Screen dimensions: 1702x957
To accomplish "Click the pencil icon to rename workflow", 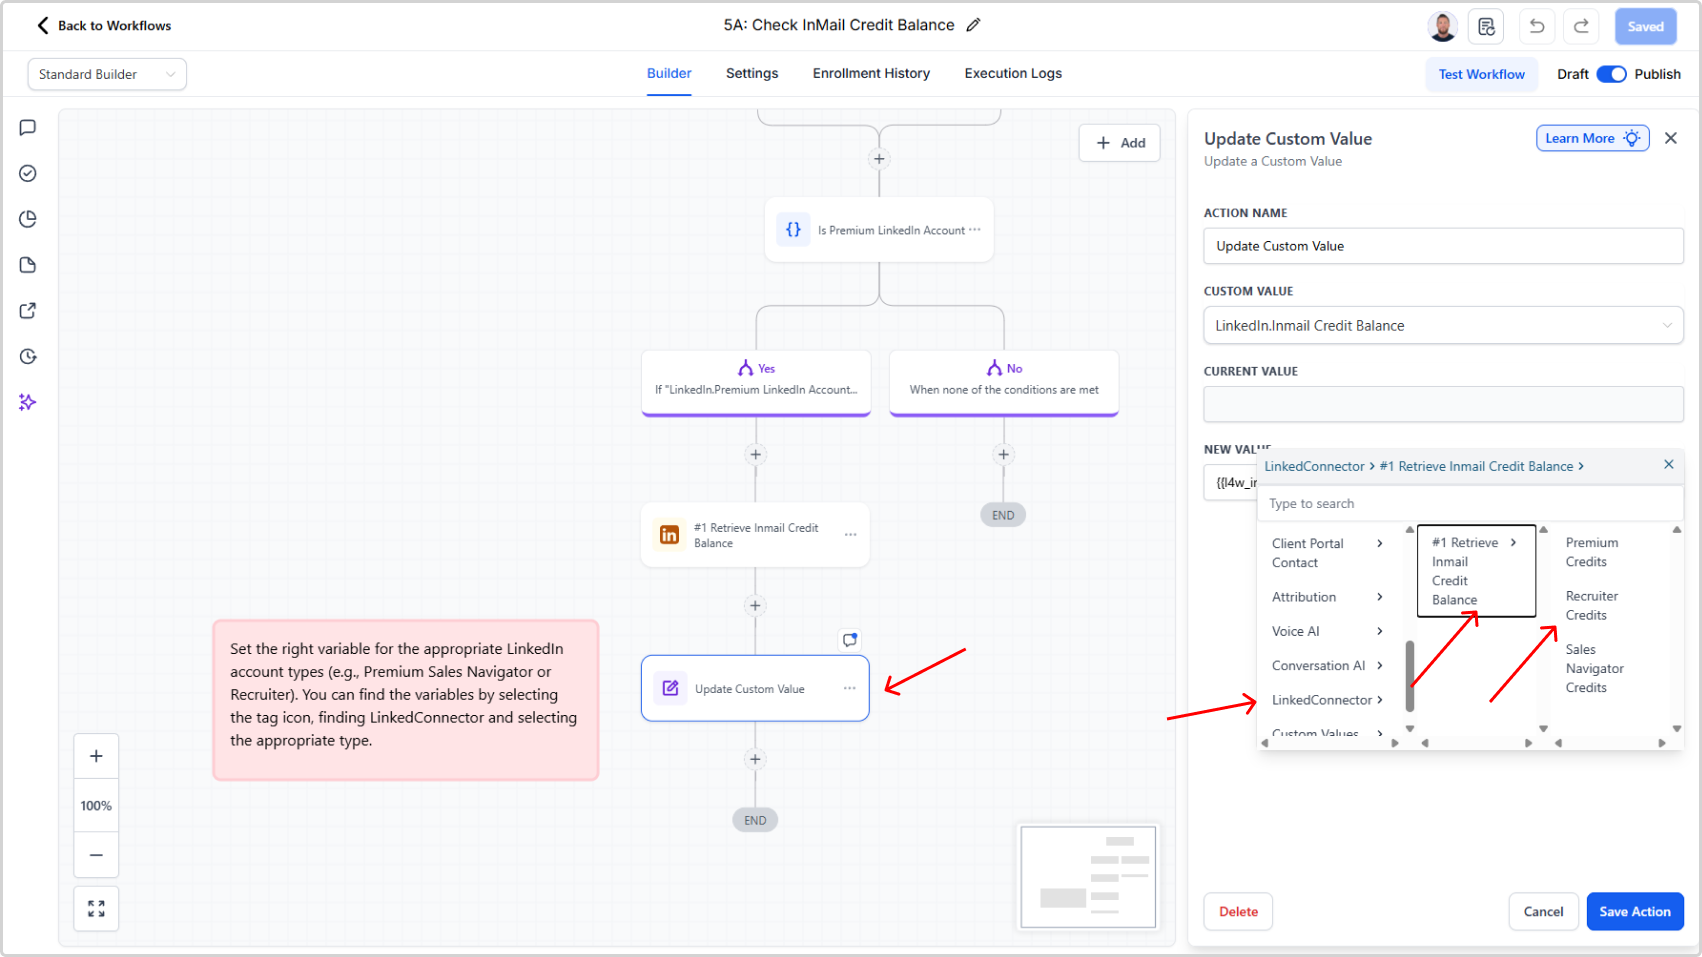I will coord(973,25).
